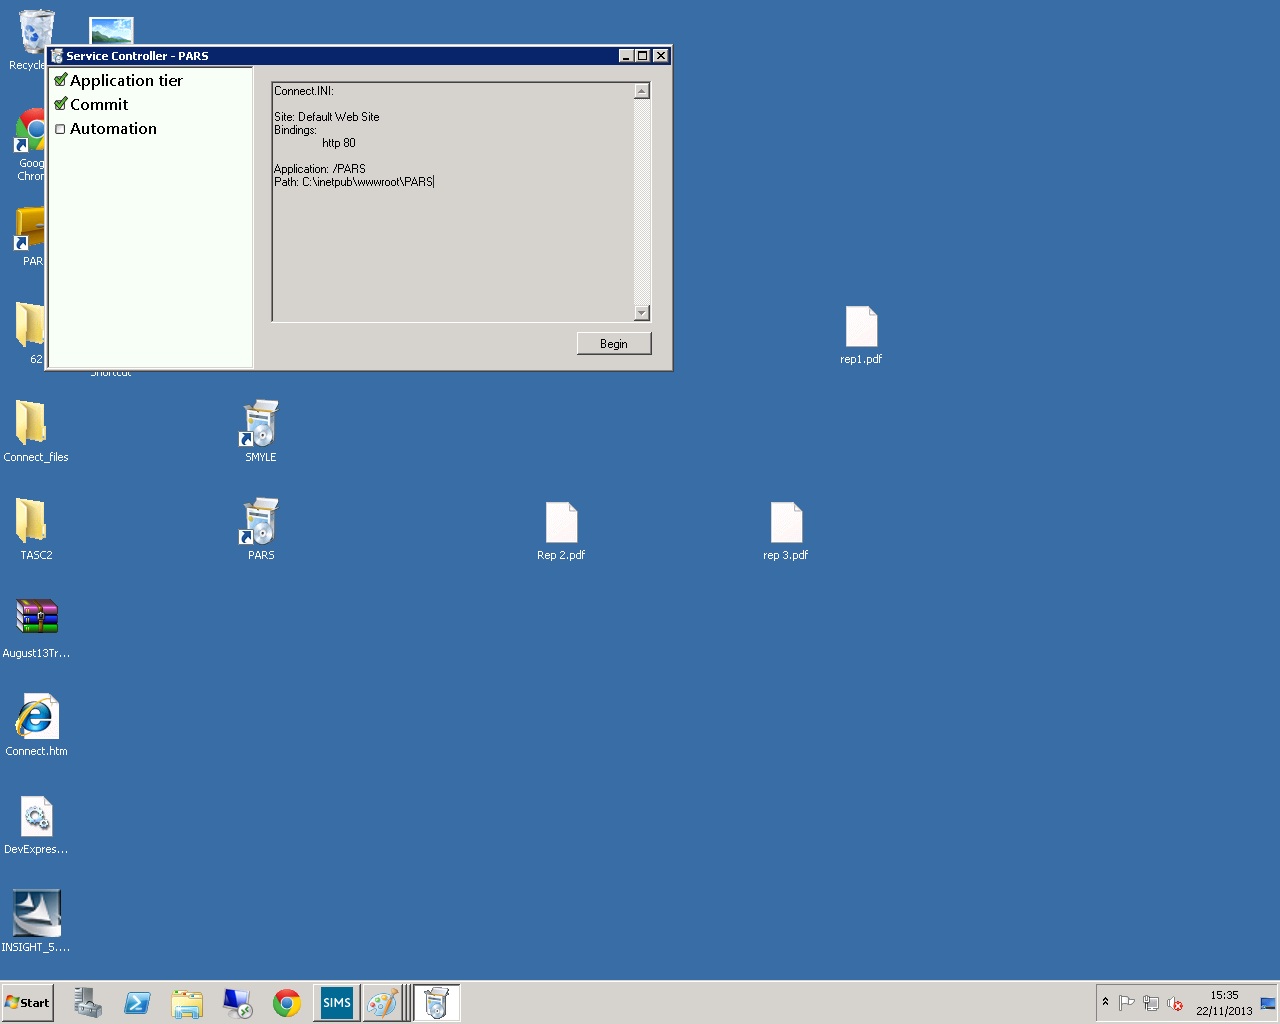
Task: Select the rep1.pdf file on desktop
Action: (x=861, y=335)
